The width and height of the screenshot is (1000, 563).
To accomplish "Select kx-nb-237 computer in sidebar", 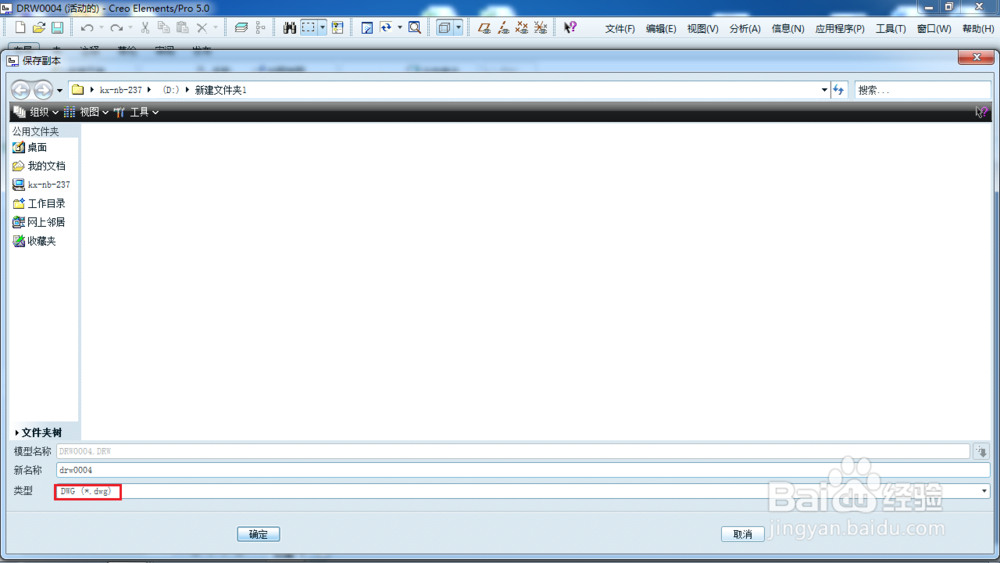I will pyautogui.click(x=41, y=184).
